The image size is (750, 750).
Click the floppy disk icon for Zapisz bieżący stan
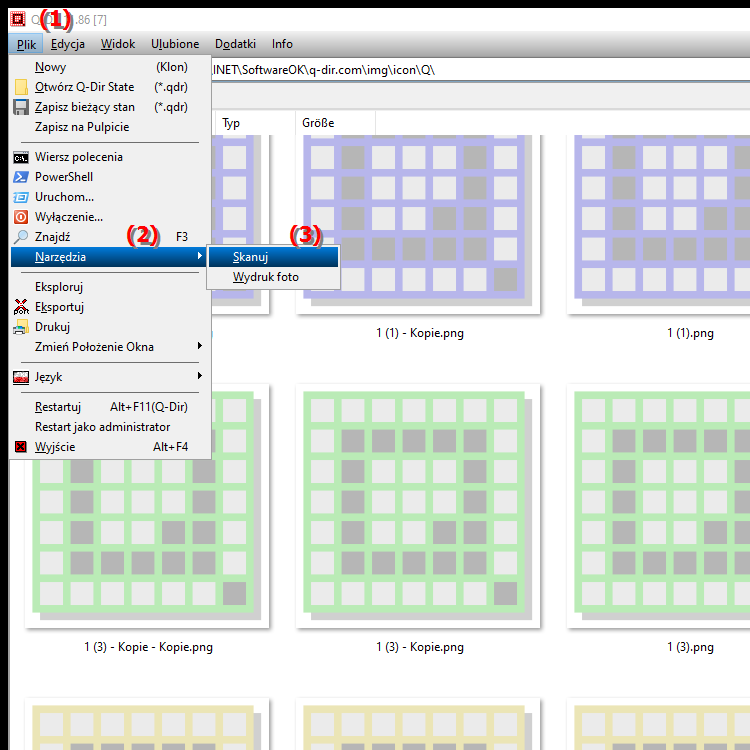[21, 107]
